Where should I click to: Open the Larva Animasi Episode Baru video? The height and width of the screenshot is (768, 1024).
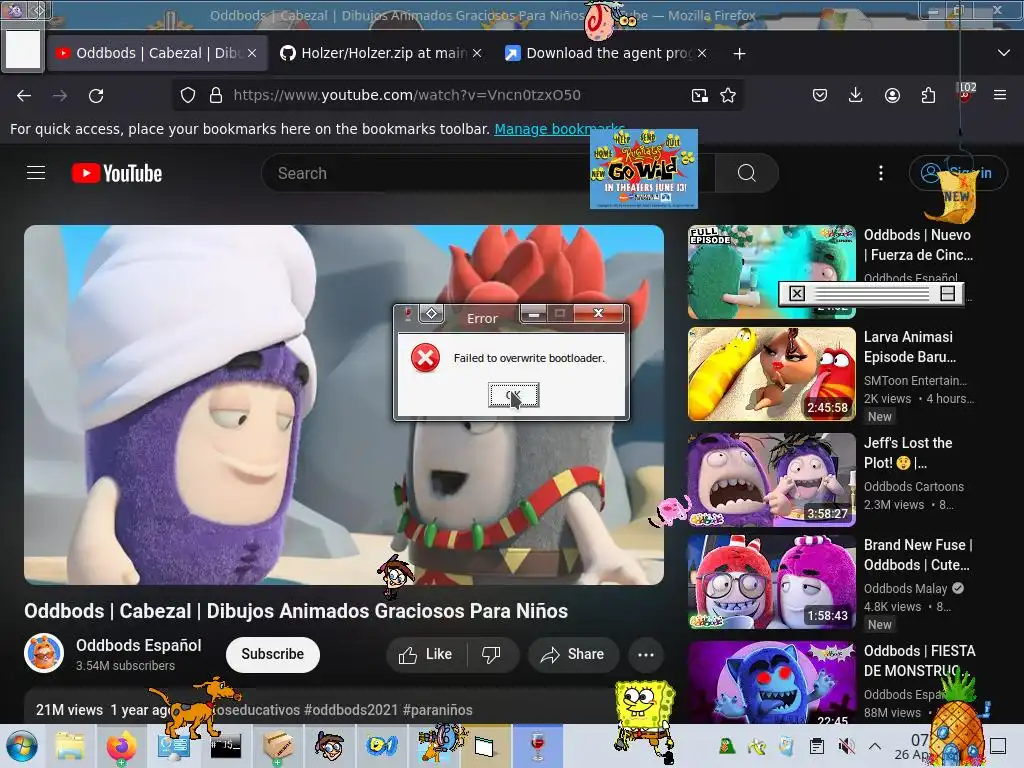(x=910, y=347)
